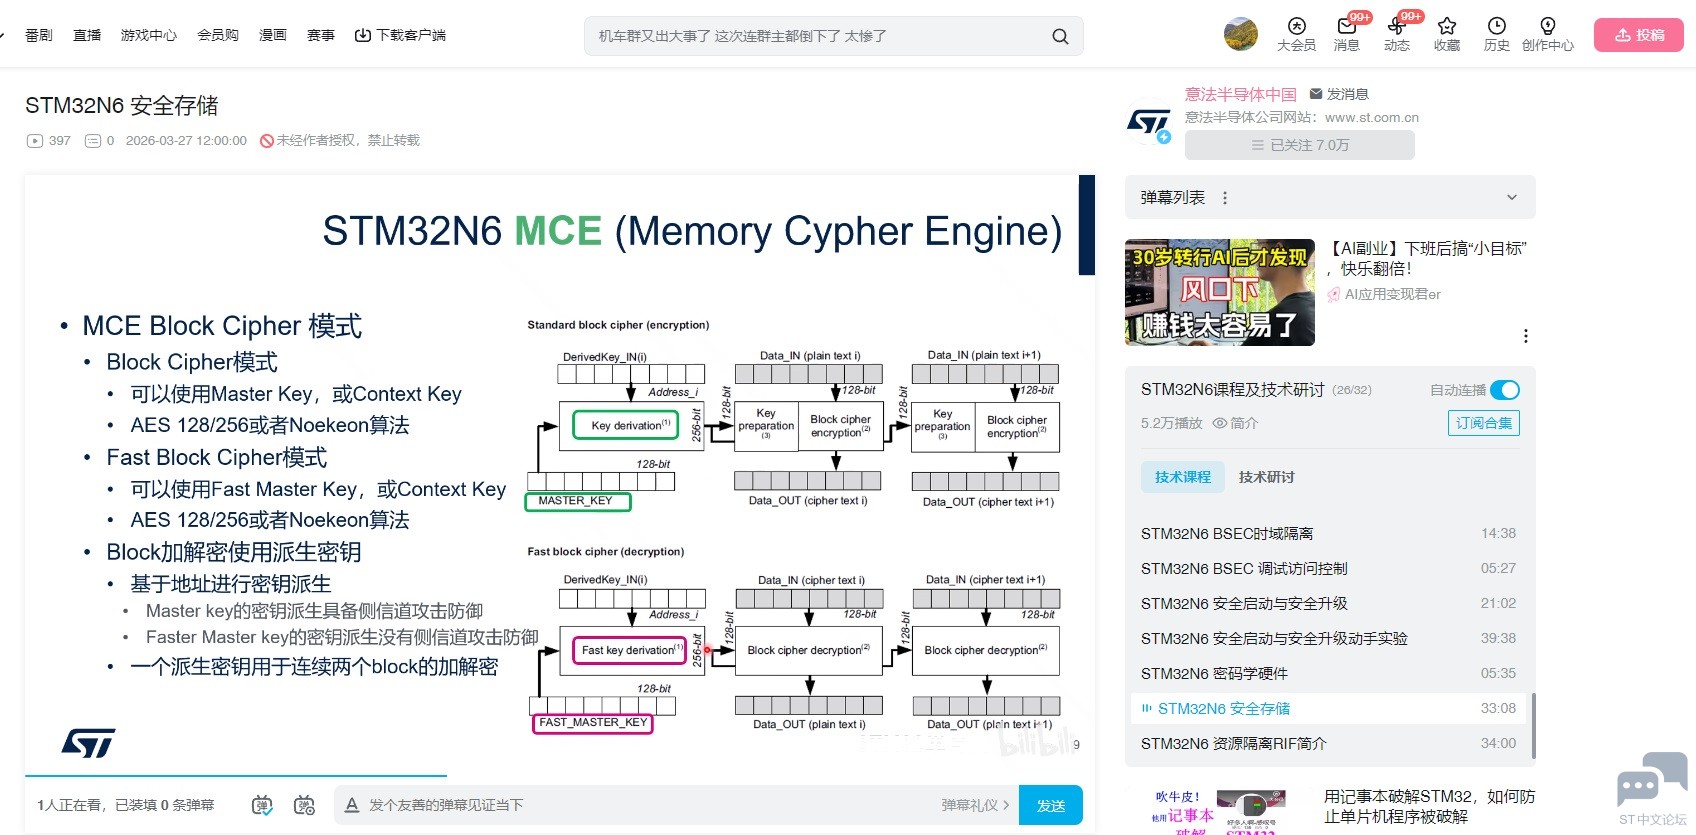
Task: Select the 技术课程 tab
Action: 1182,477
